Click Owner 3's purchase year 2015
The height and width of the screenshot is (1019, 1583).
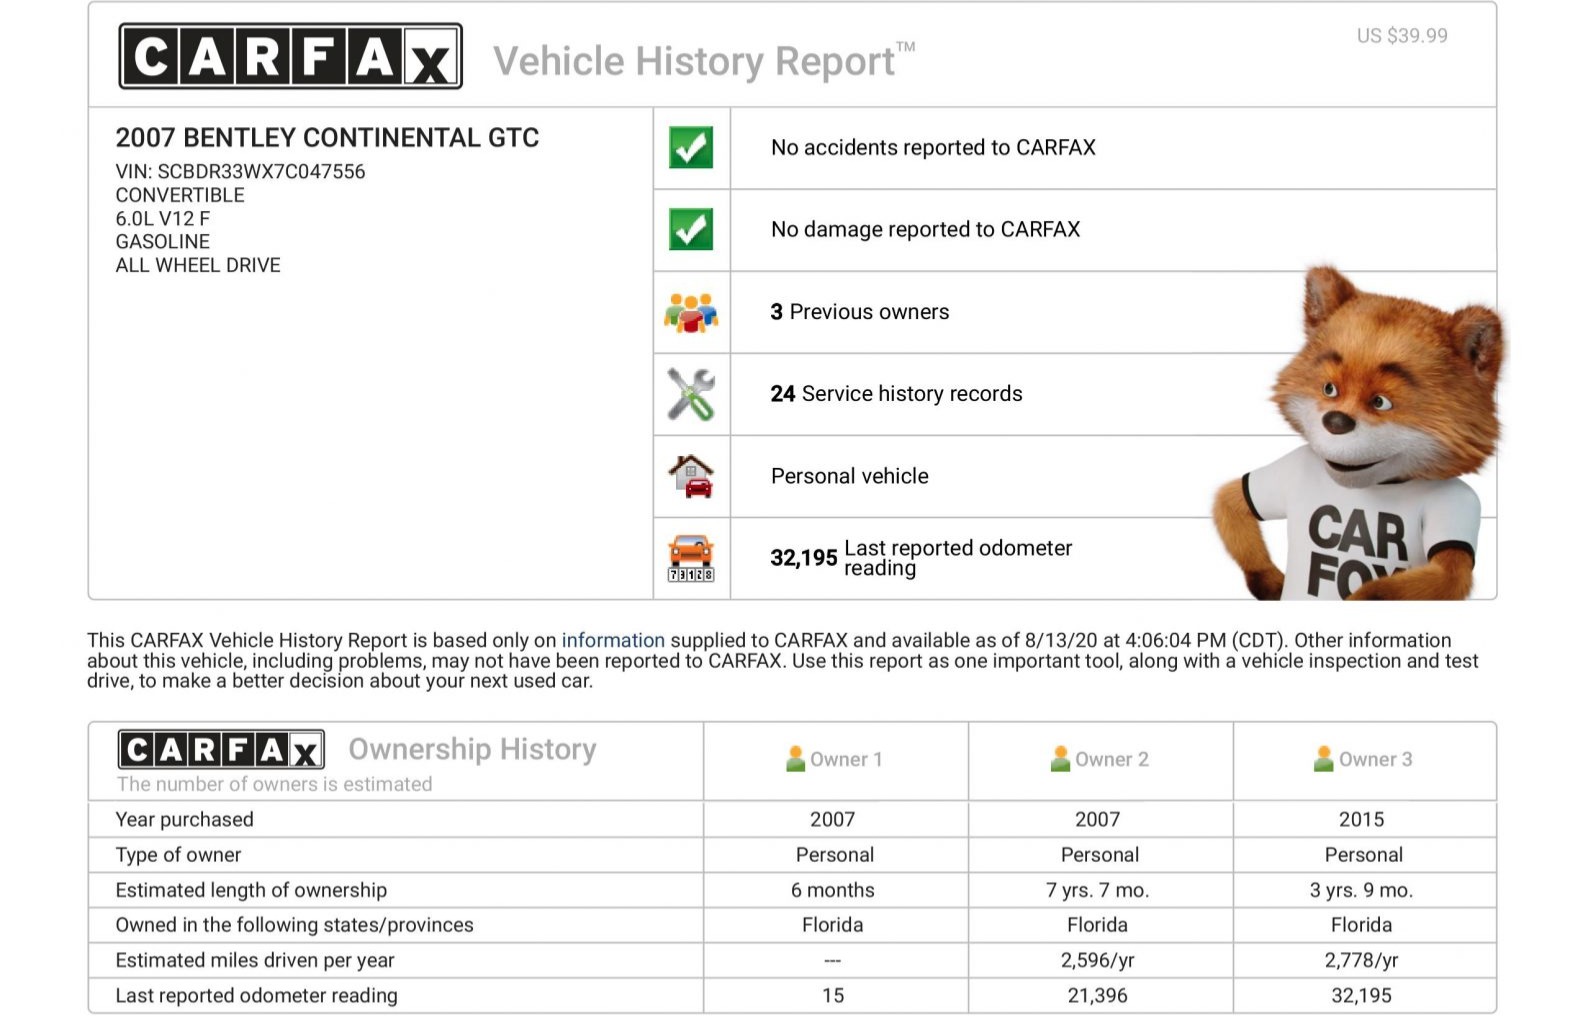pos(1361,819)
